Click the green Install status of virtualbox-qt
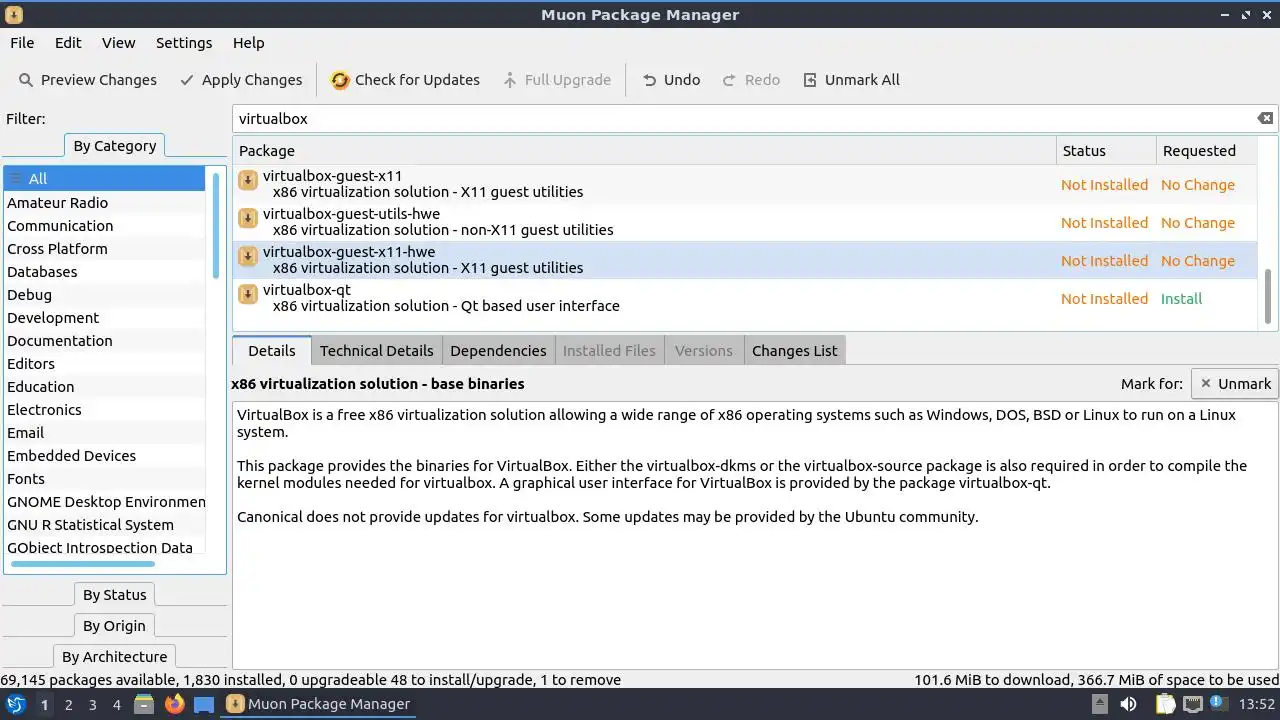Screen dimensions: 1280x720 tap(1181, 299)
